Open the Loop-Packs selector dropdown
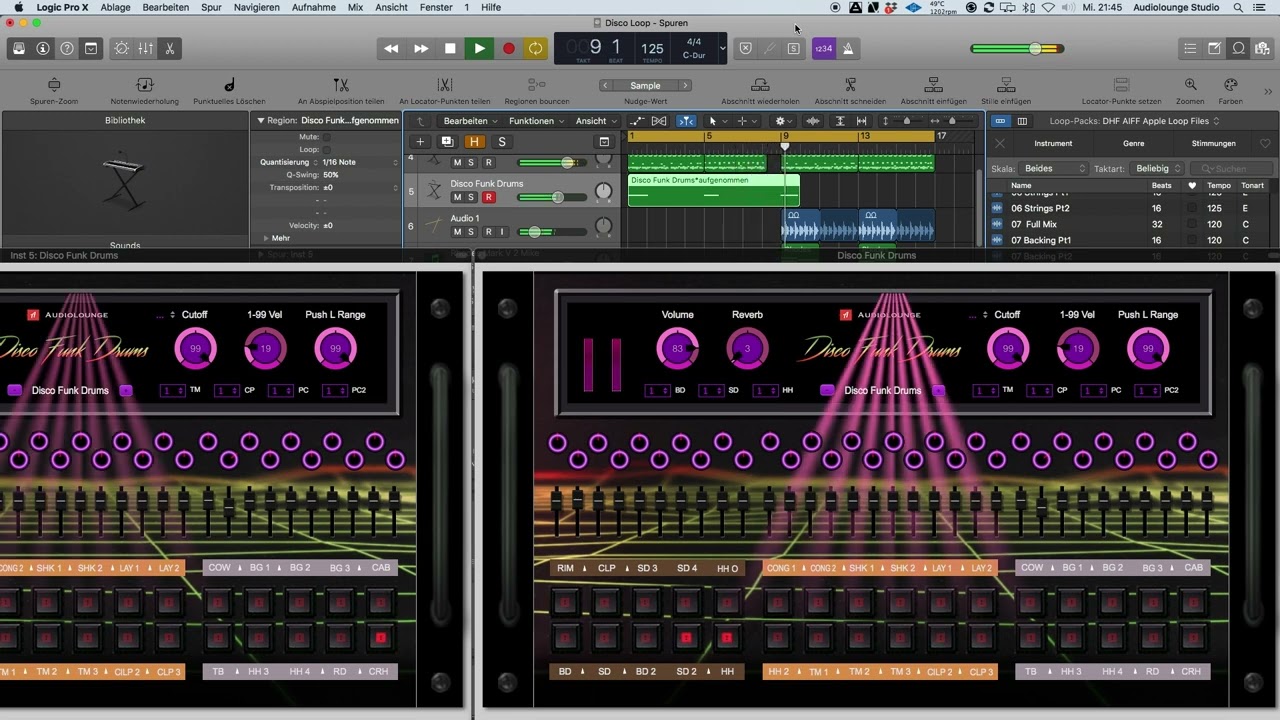Image resolution: width=1280 pixels, height=720 pixels. tap(1162, 121)
